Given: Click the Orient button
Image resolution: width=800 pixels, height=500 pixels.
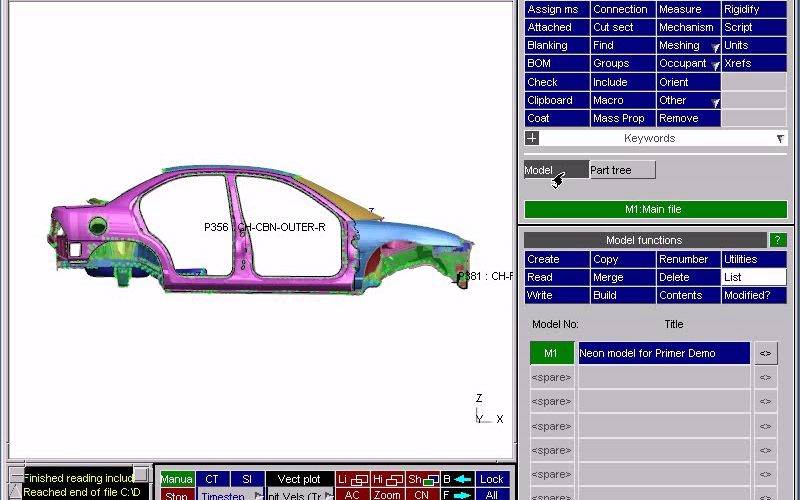Looking at the screenshot, I should 688,82.
